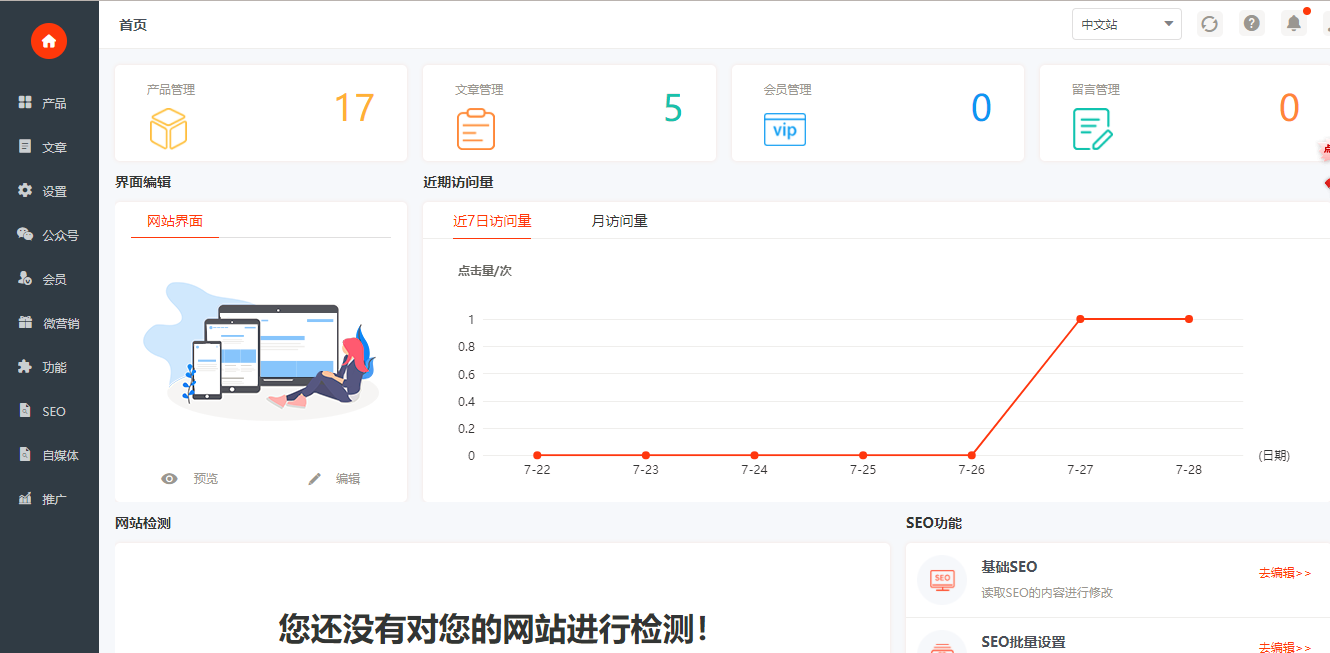1330x653 pixels.
Task: Click the 文章管理 count 5
Action: (673, 108)
